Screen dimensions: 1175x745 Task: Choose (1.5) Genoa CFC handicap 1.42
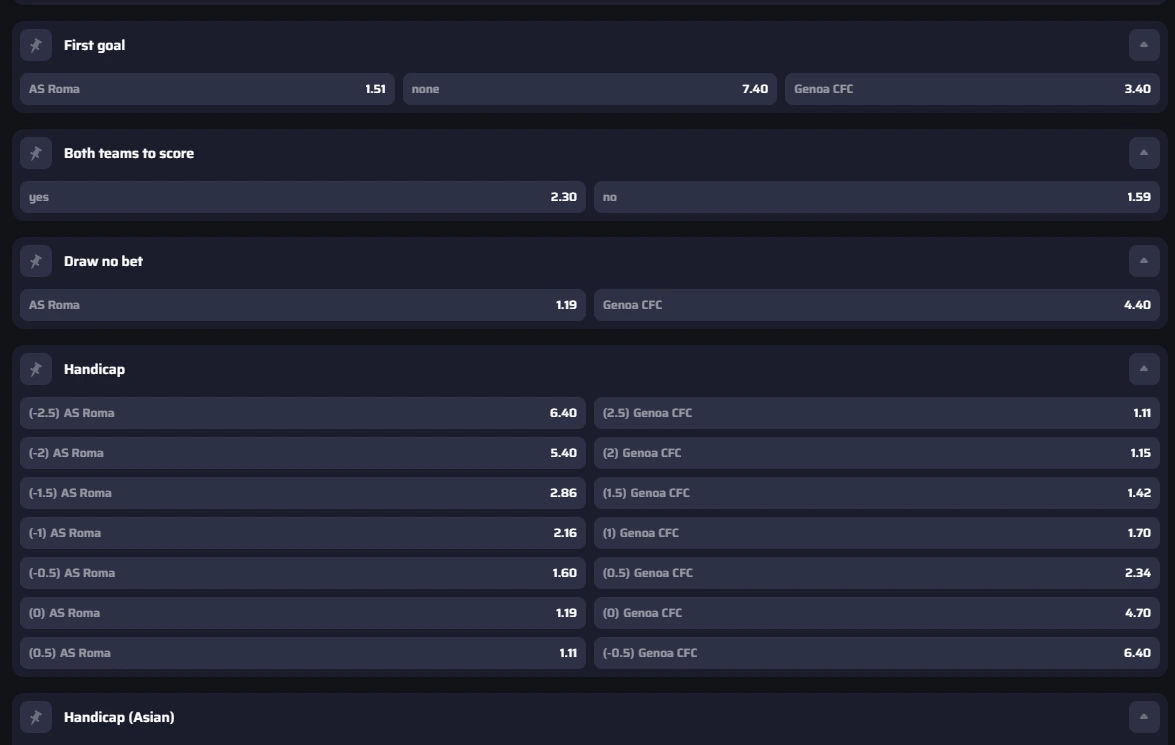[x=876, y=493]
